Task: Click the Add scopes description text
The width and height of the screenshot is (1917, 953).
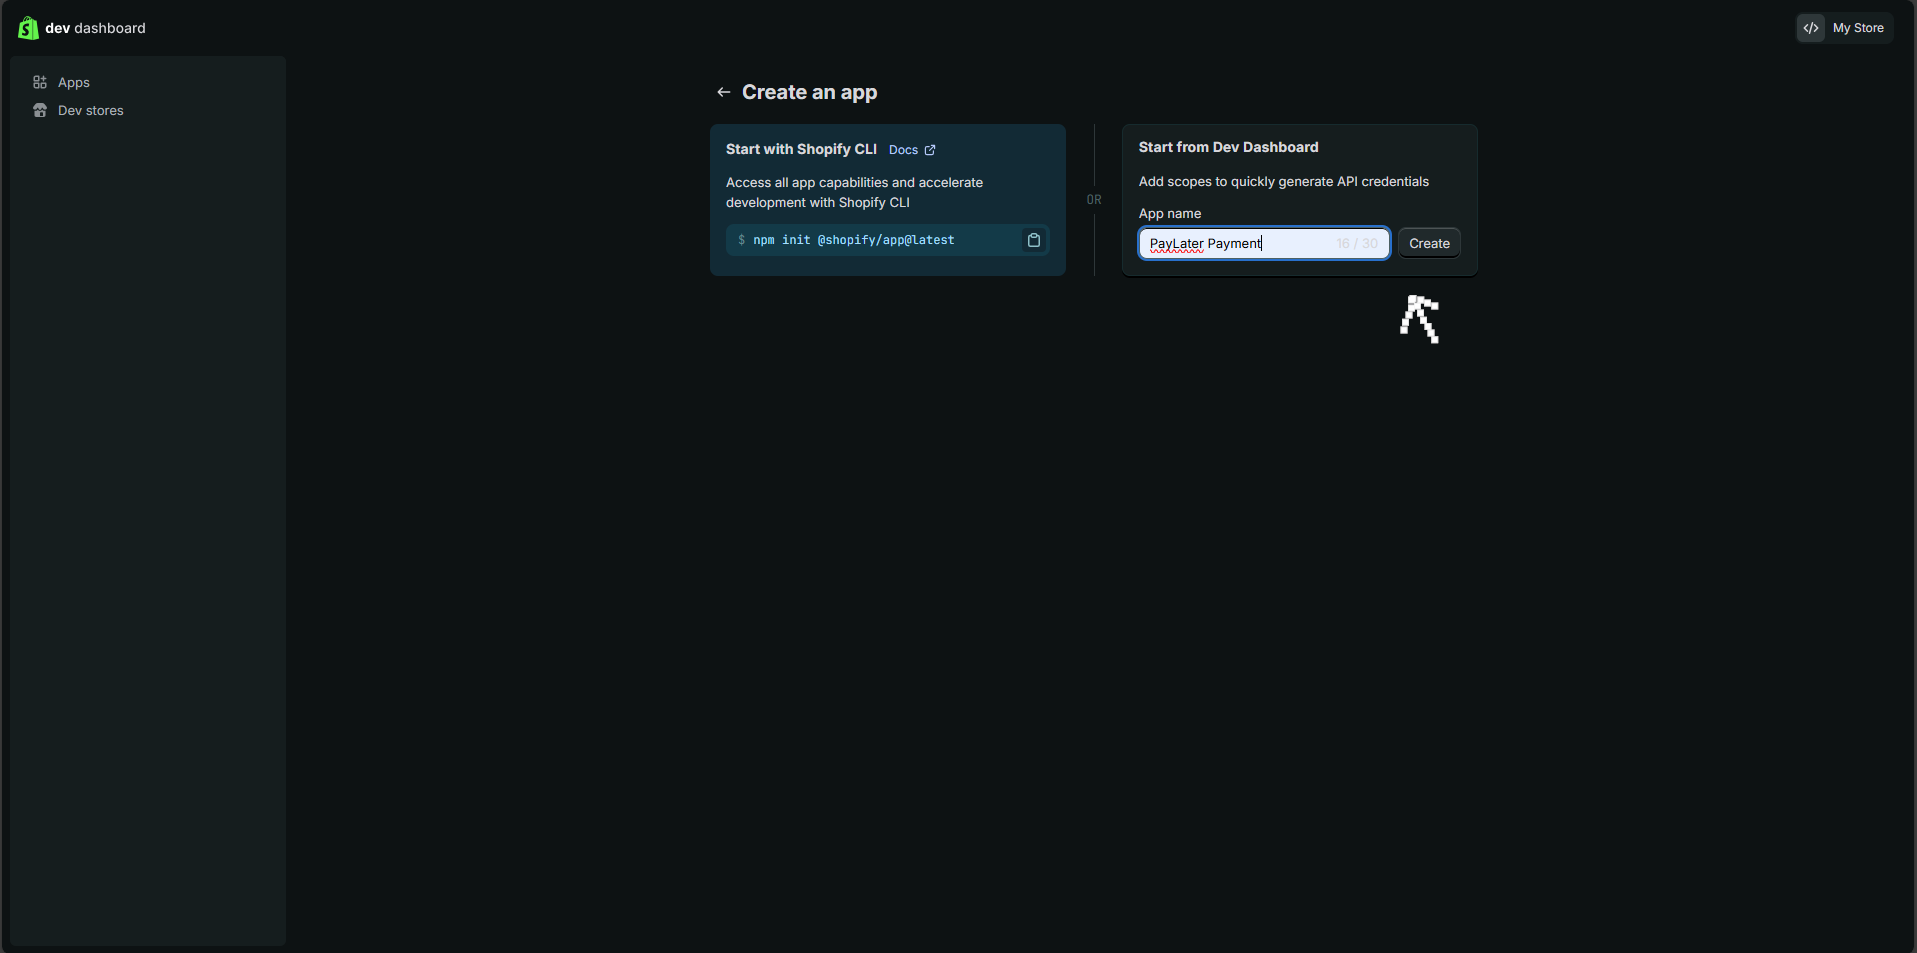Action: pos(1284,181)
